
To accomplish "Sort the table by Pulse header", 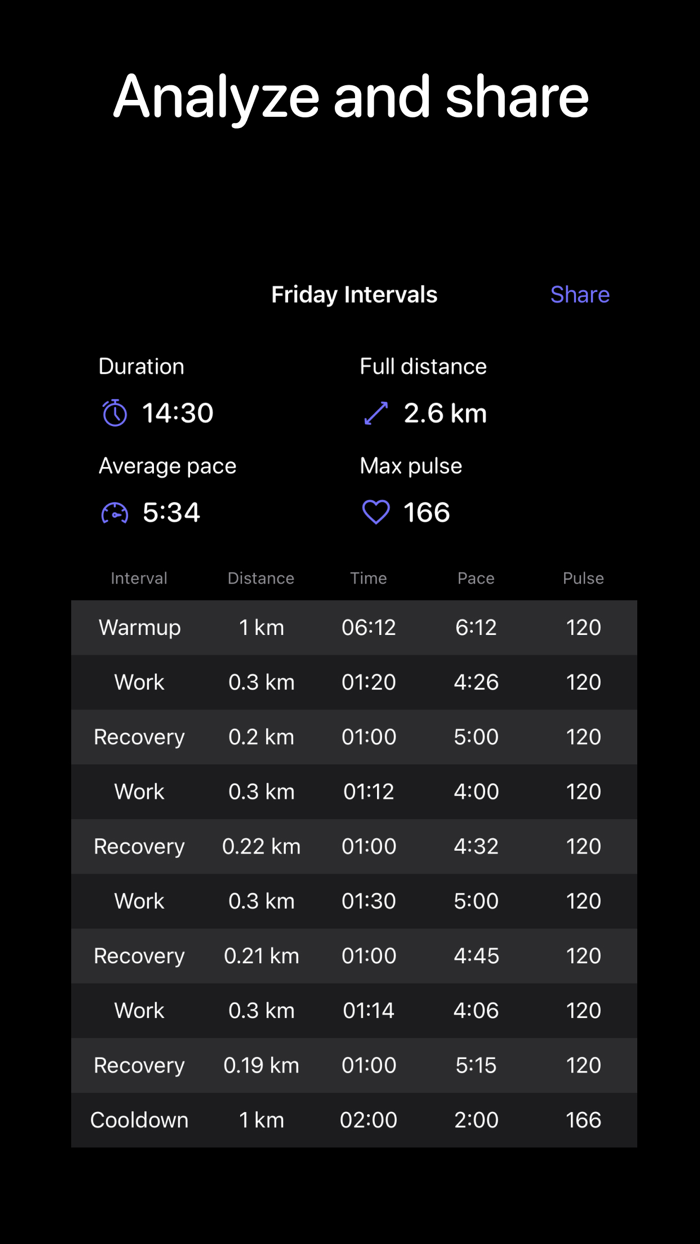I will click(583, 578).
